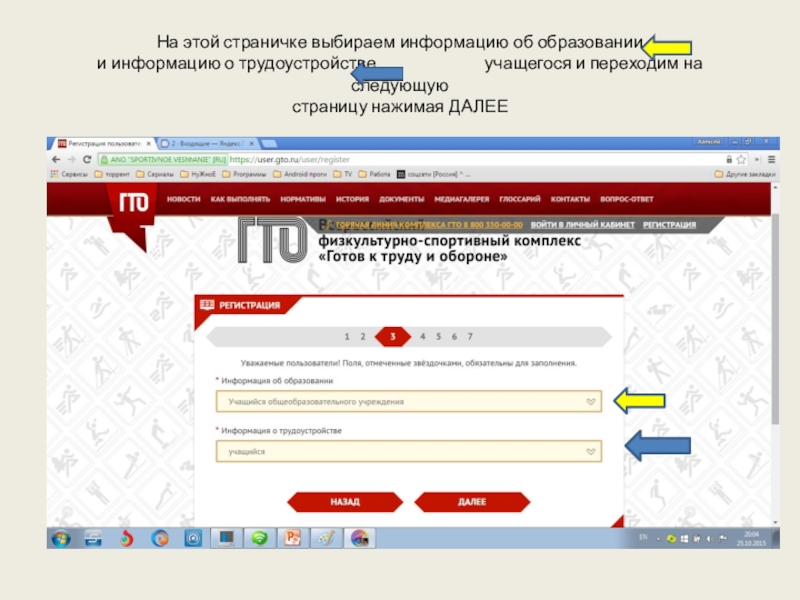Screen dimensions: 800x600
Task: Click the ГТО logo in the red header
Action: click(x=133, y=203)
